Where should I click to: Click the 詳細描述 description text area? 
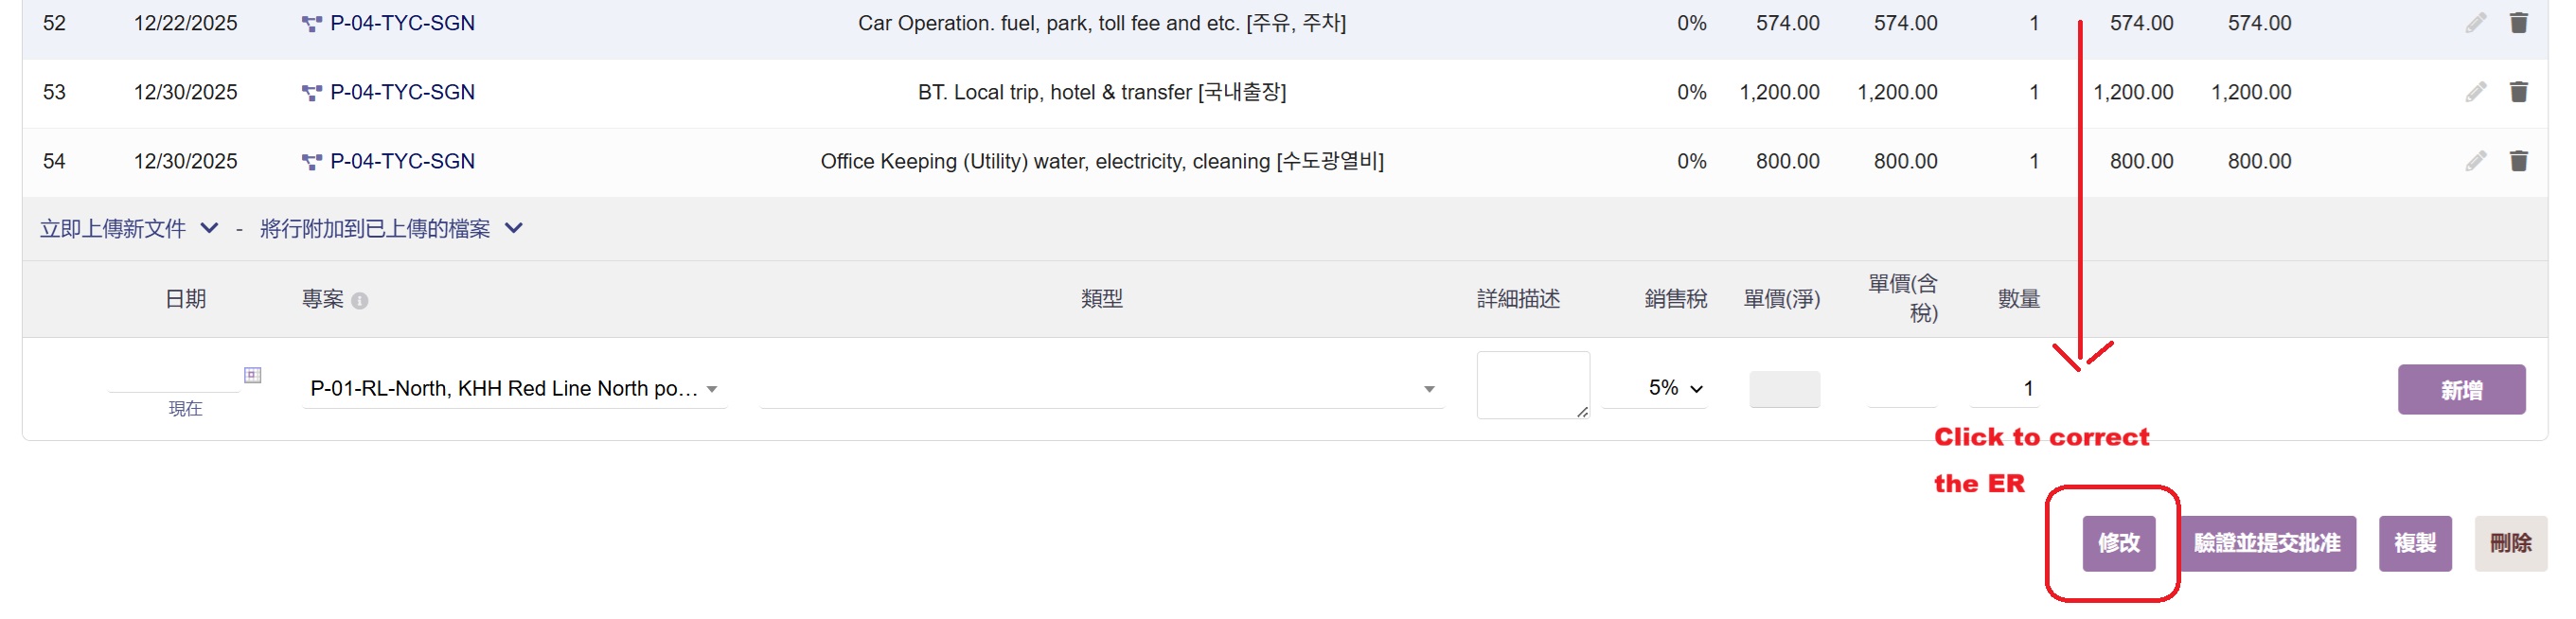1531,385
